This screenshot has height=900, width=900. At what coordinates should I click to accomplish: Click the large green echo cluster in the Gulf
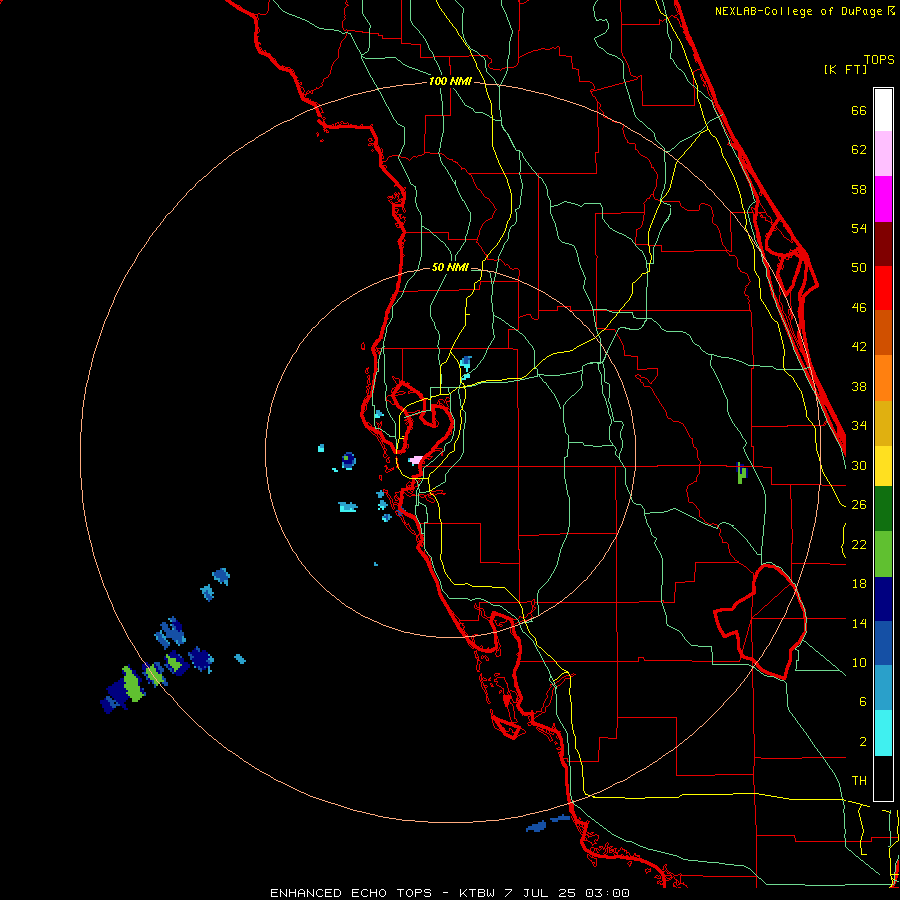point(133,684)
